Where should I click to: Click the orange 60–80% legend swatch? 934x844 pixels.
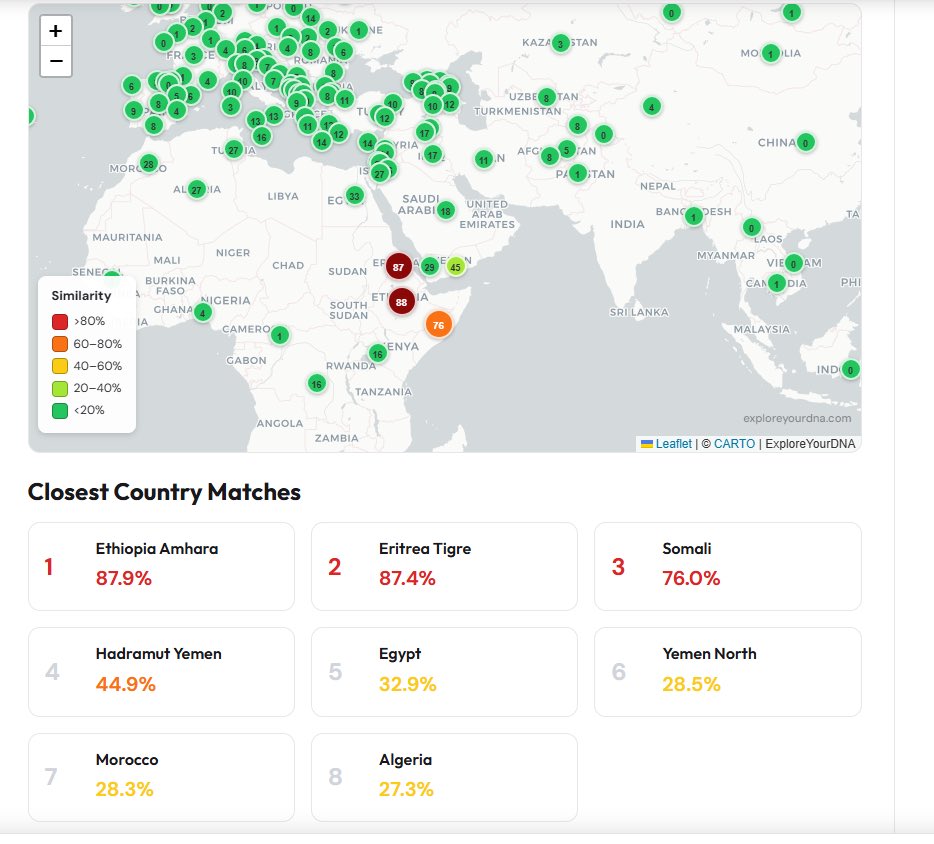60,344
